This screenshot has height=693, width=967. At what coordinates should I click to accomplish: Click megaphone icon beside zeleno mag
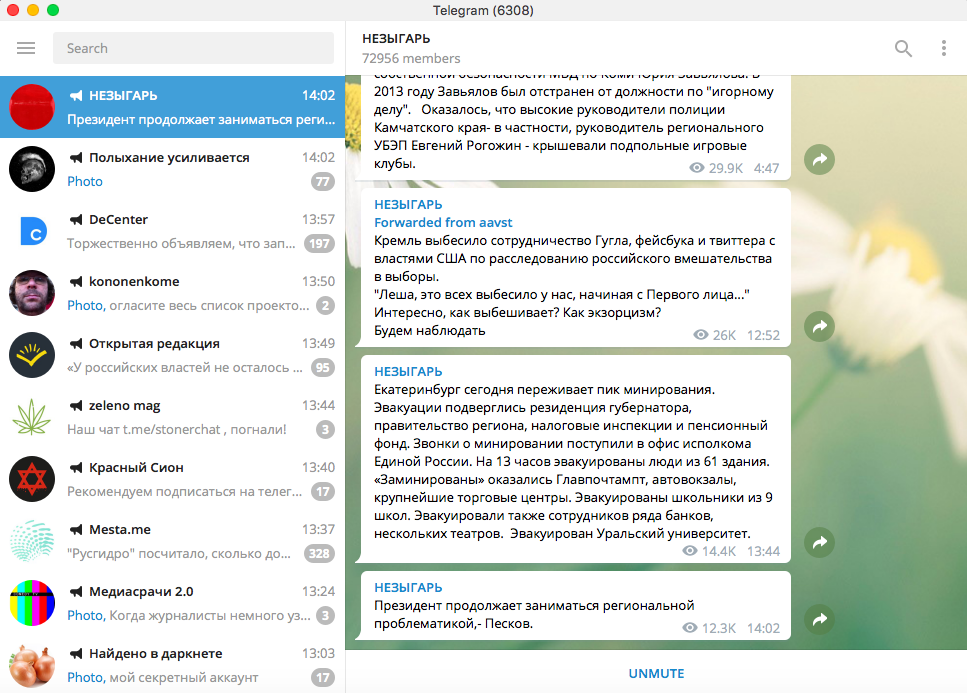76,406
